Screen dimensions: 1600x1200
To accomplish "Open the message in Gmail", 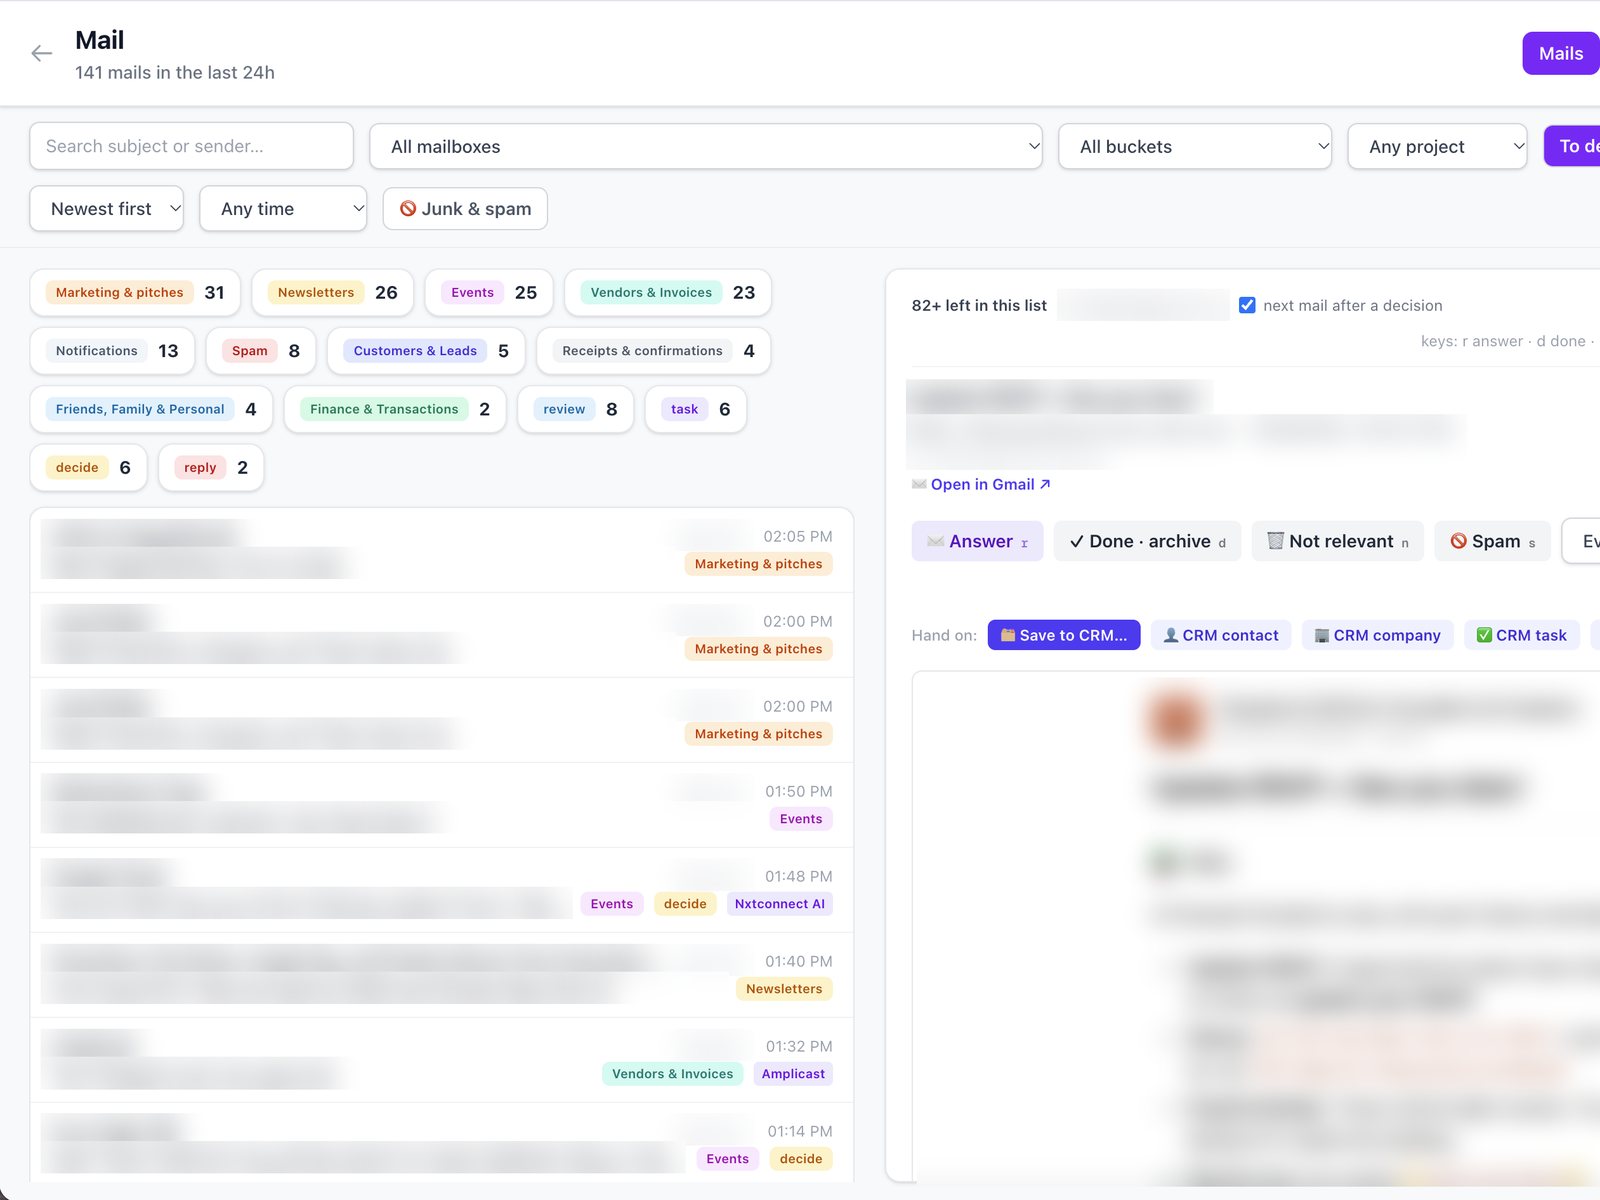I will click(990, 484).
